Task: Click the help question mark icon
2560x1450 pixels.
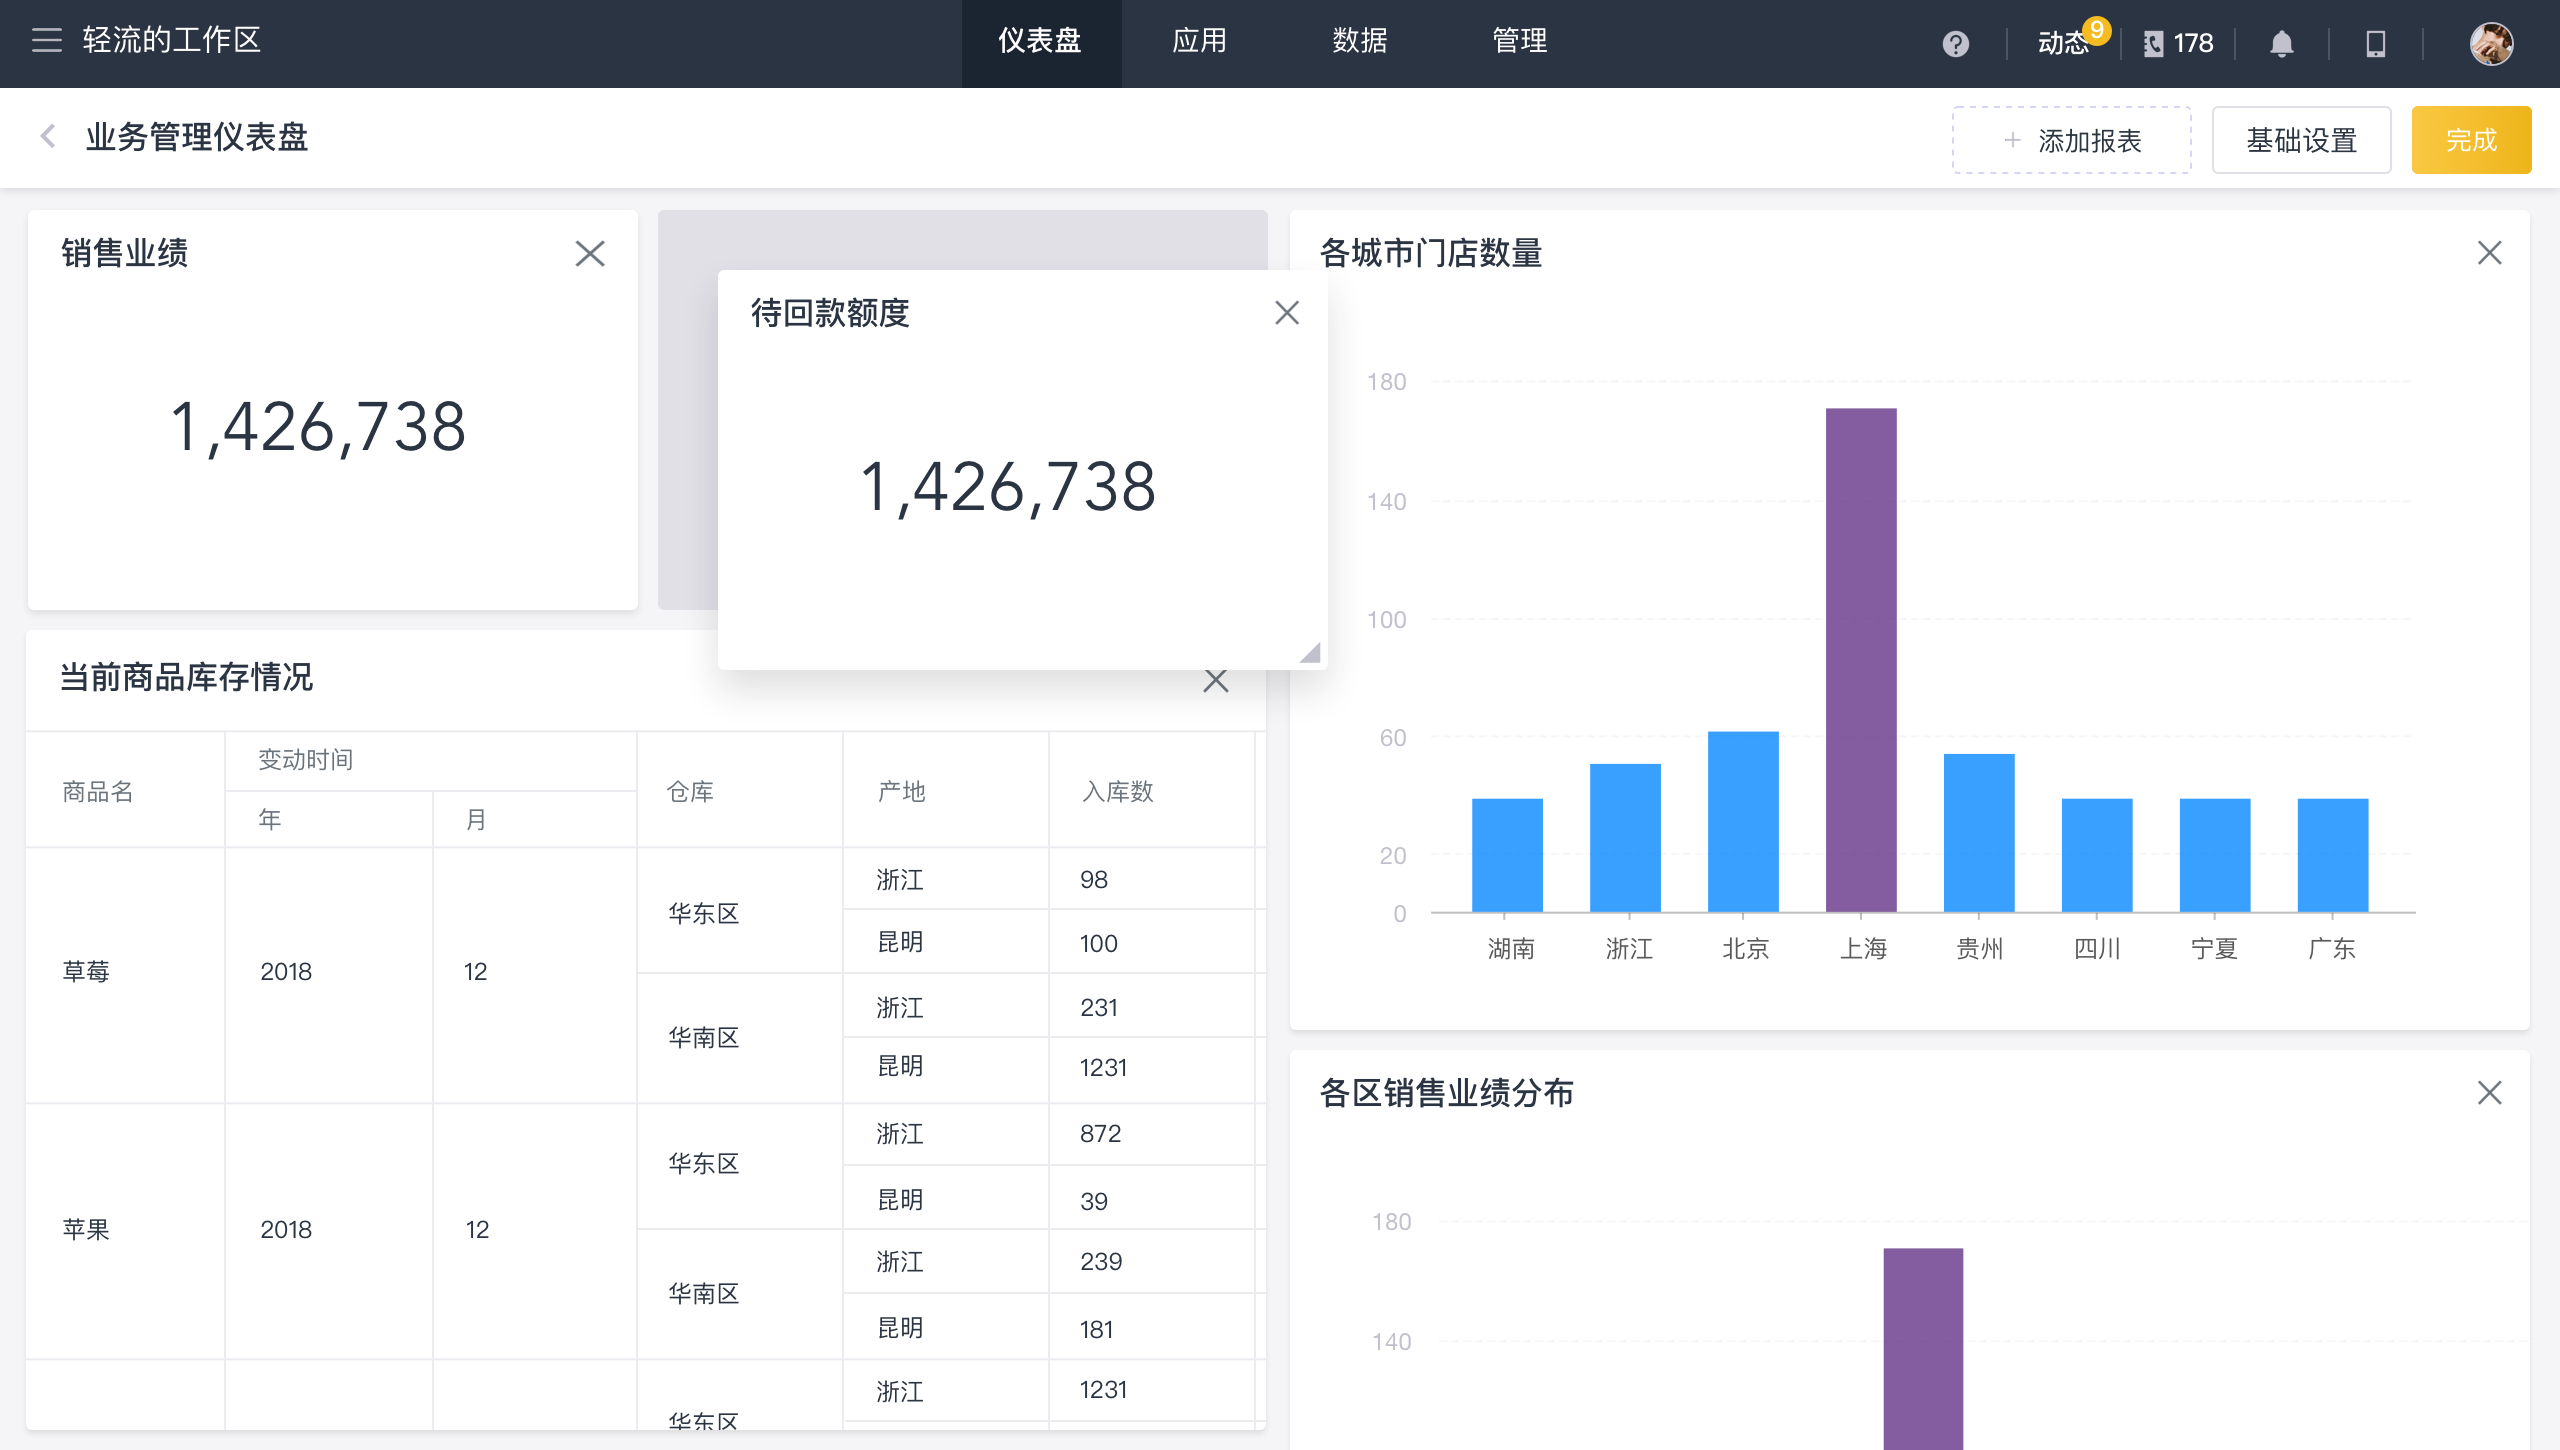Action: (x=1956, y=44)
